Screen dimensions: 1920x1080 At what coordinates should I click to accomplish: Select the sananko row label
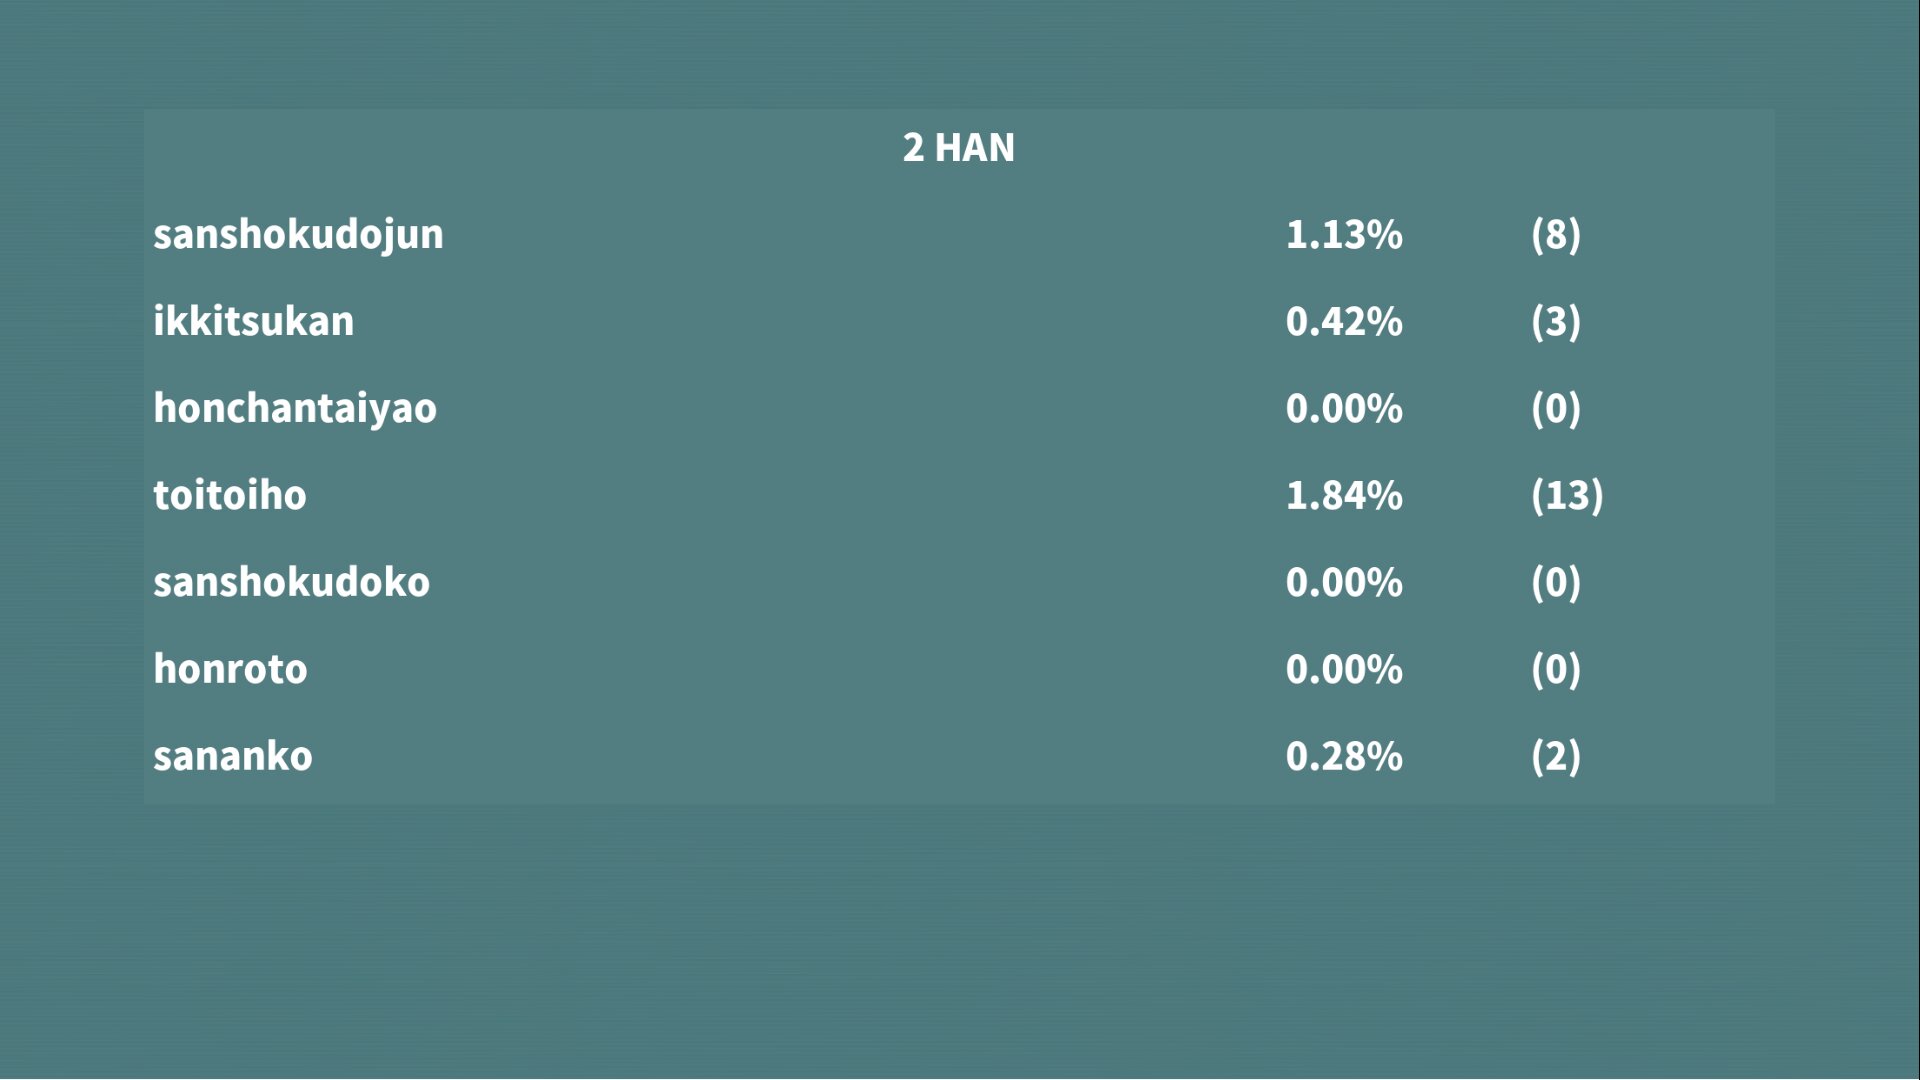(x=233, y=757)
